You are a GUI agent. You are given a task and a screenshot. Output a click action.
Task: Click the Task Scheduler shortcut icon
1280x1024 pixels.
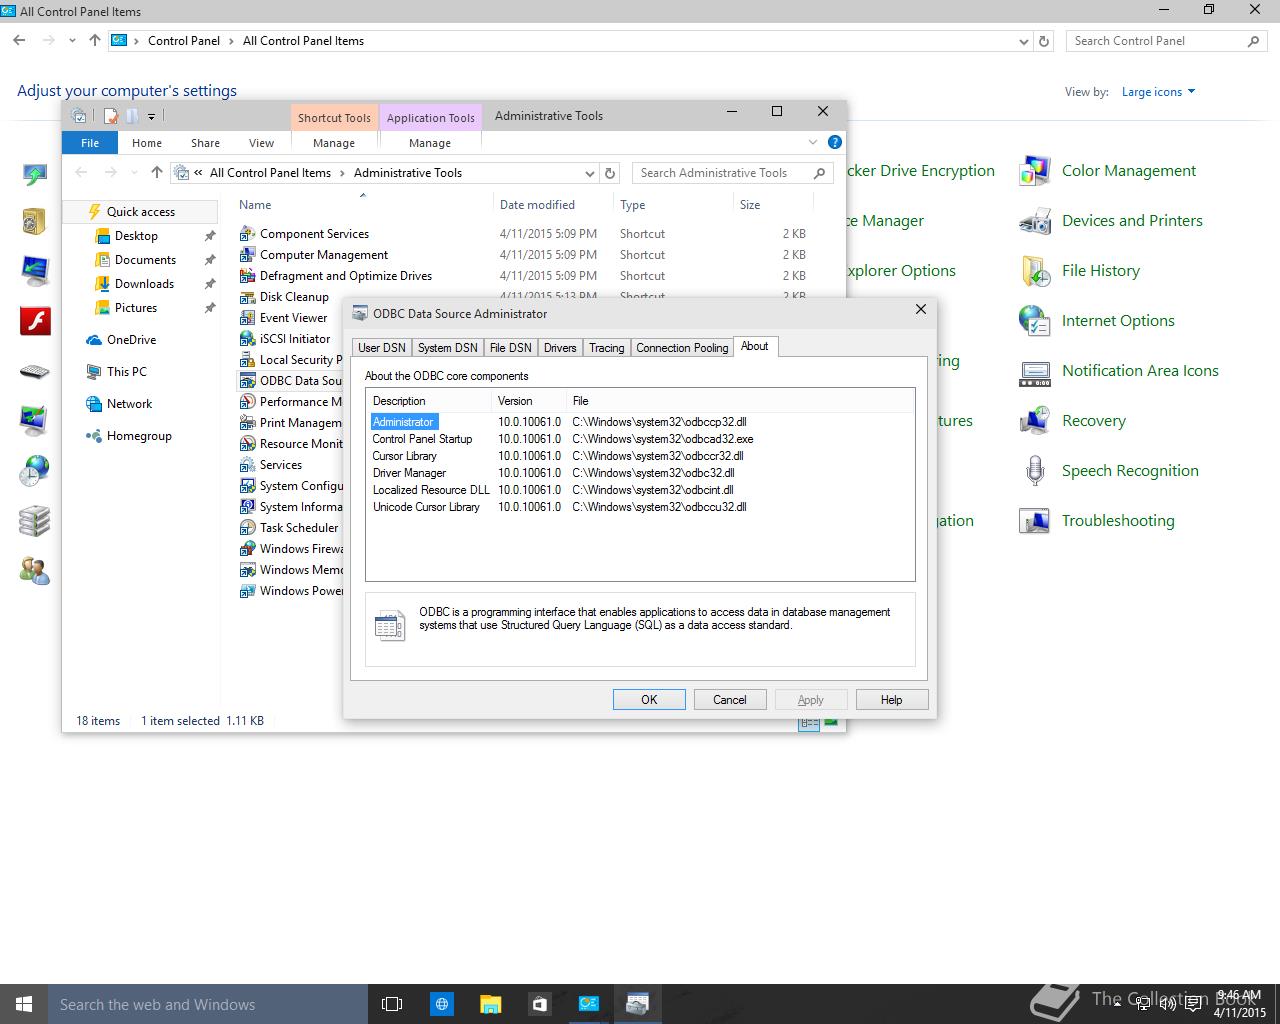[x=247, y=528]
